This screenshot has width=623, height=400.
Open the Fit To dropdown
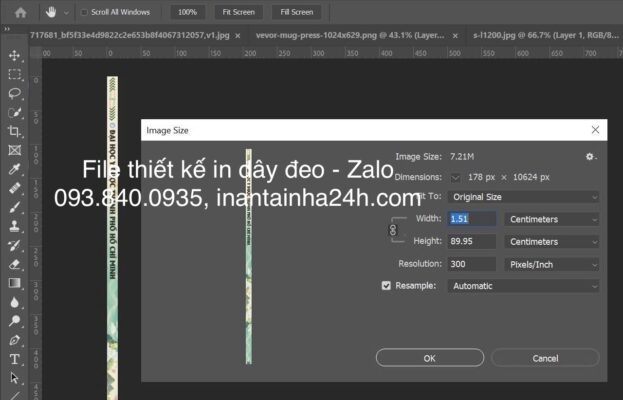(x=523, y=197)
